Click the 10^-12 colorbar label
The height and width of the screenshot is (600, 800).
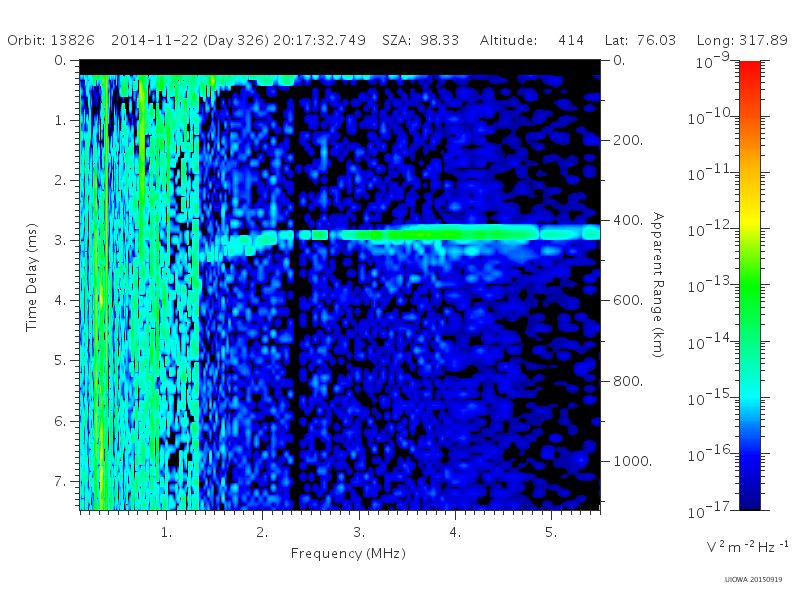click(711, 229)
